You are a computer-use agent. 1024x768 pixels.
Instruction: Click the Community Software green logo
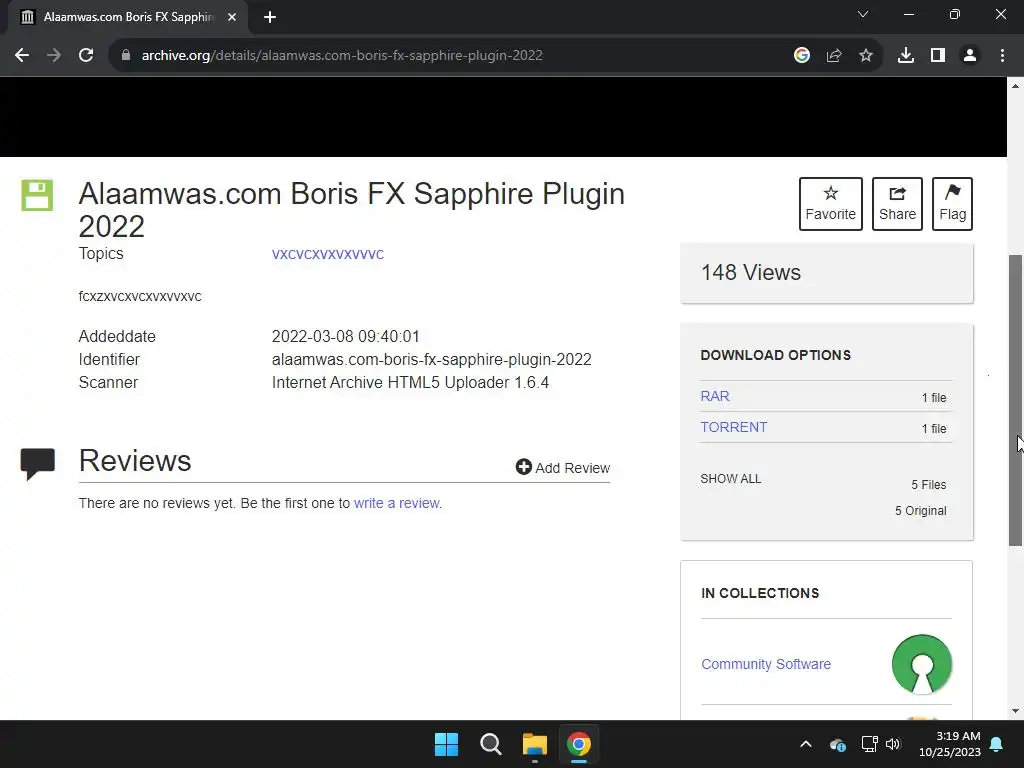(922, 664)
